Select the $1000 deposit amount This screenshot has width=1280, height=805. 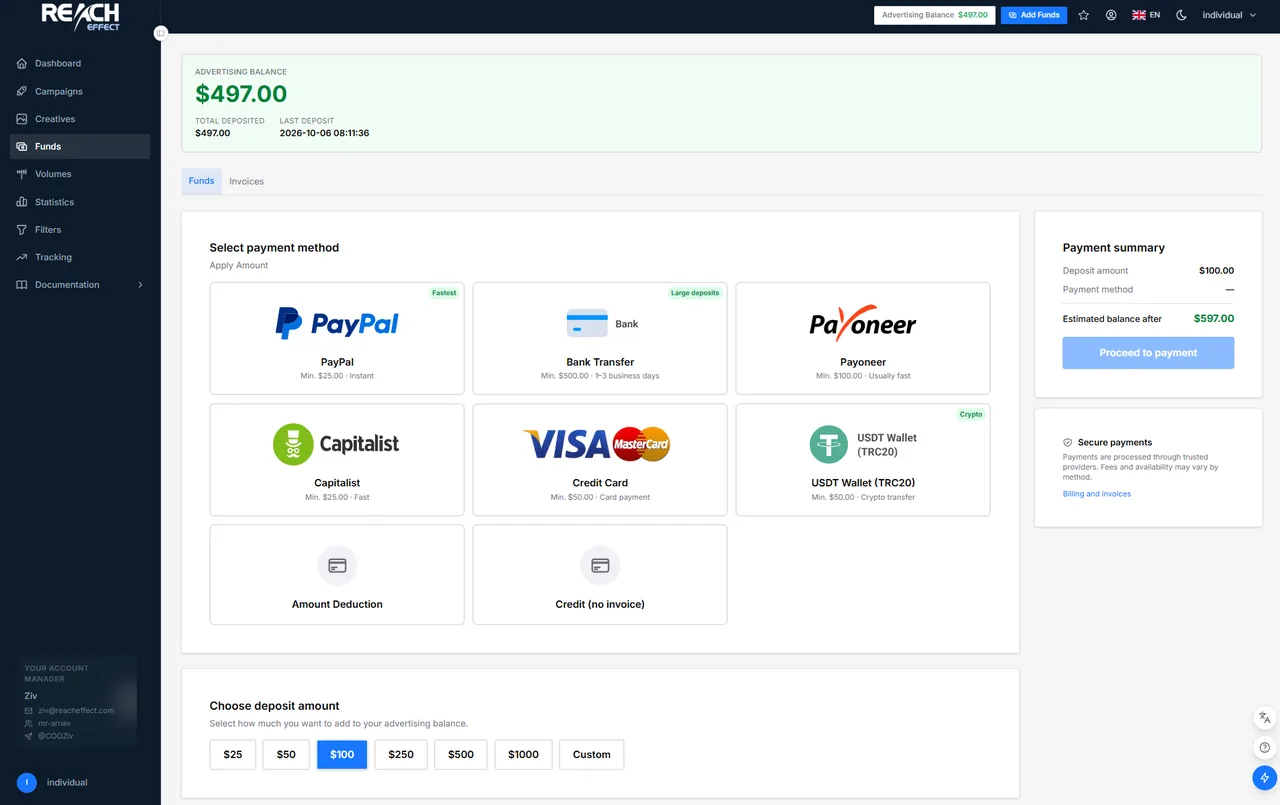click(523, 754)
